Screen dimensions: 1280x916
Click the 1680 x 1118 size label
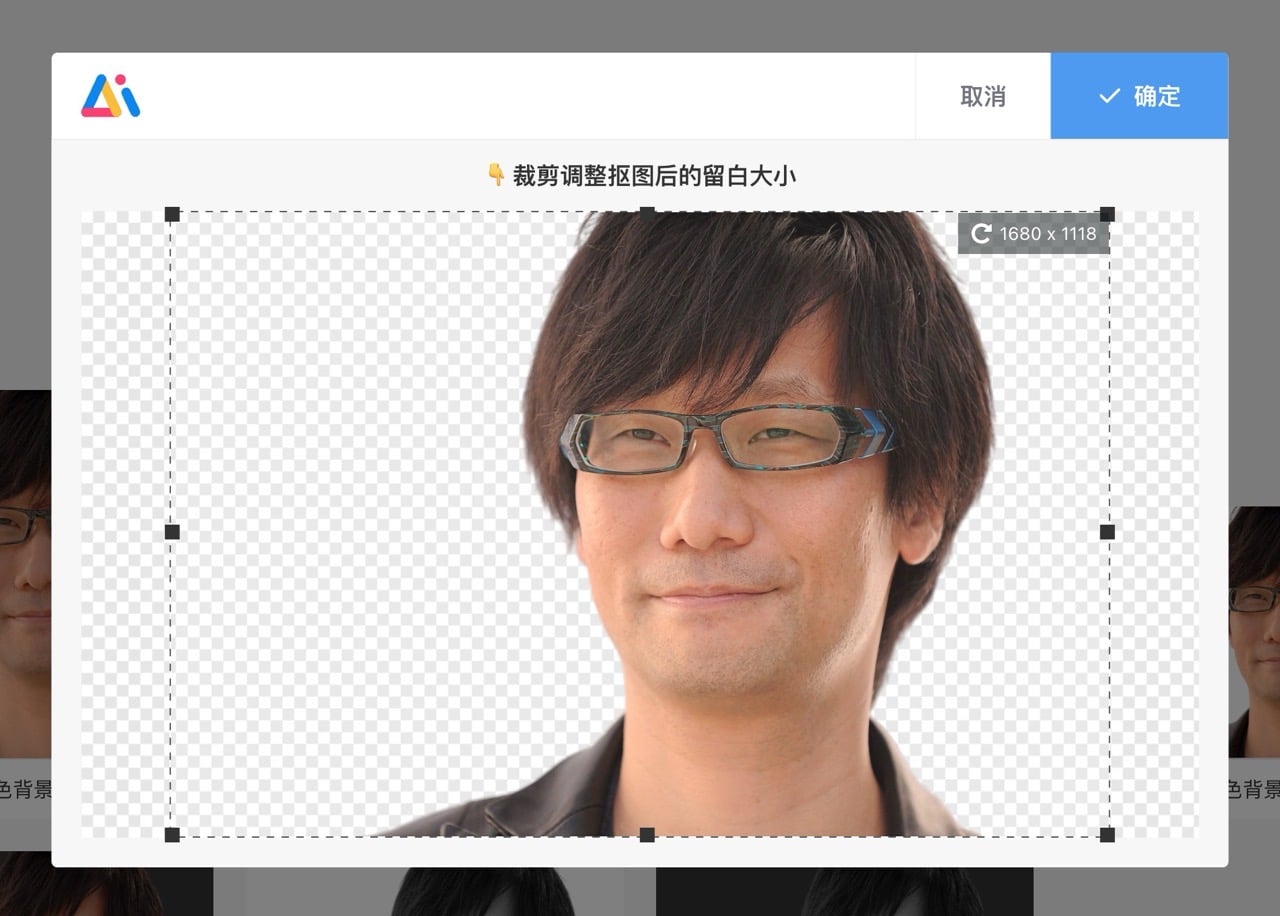1048,233
